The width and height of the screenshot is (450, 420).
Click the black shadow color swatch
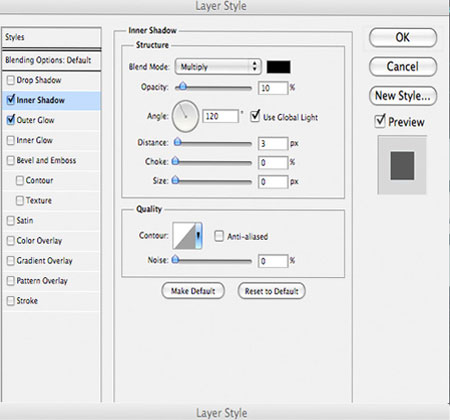[x=278, y=67]
